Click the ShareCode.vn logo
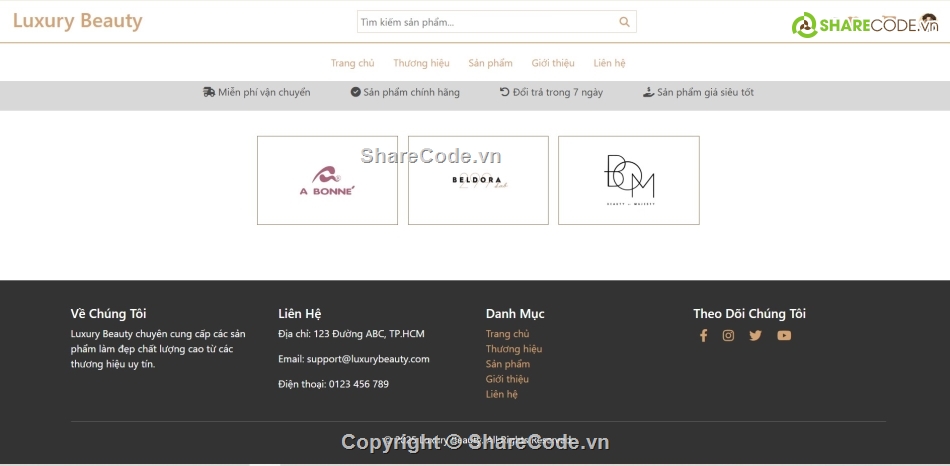The height and width of the screenshot is (466, 950). (x=865, y=25)
